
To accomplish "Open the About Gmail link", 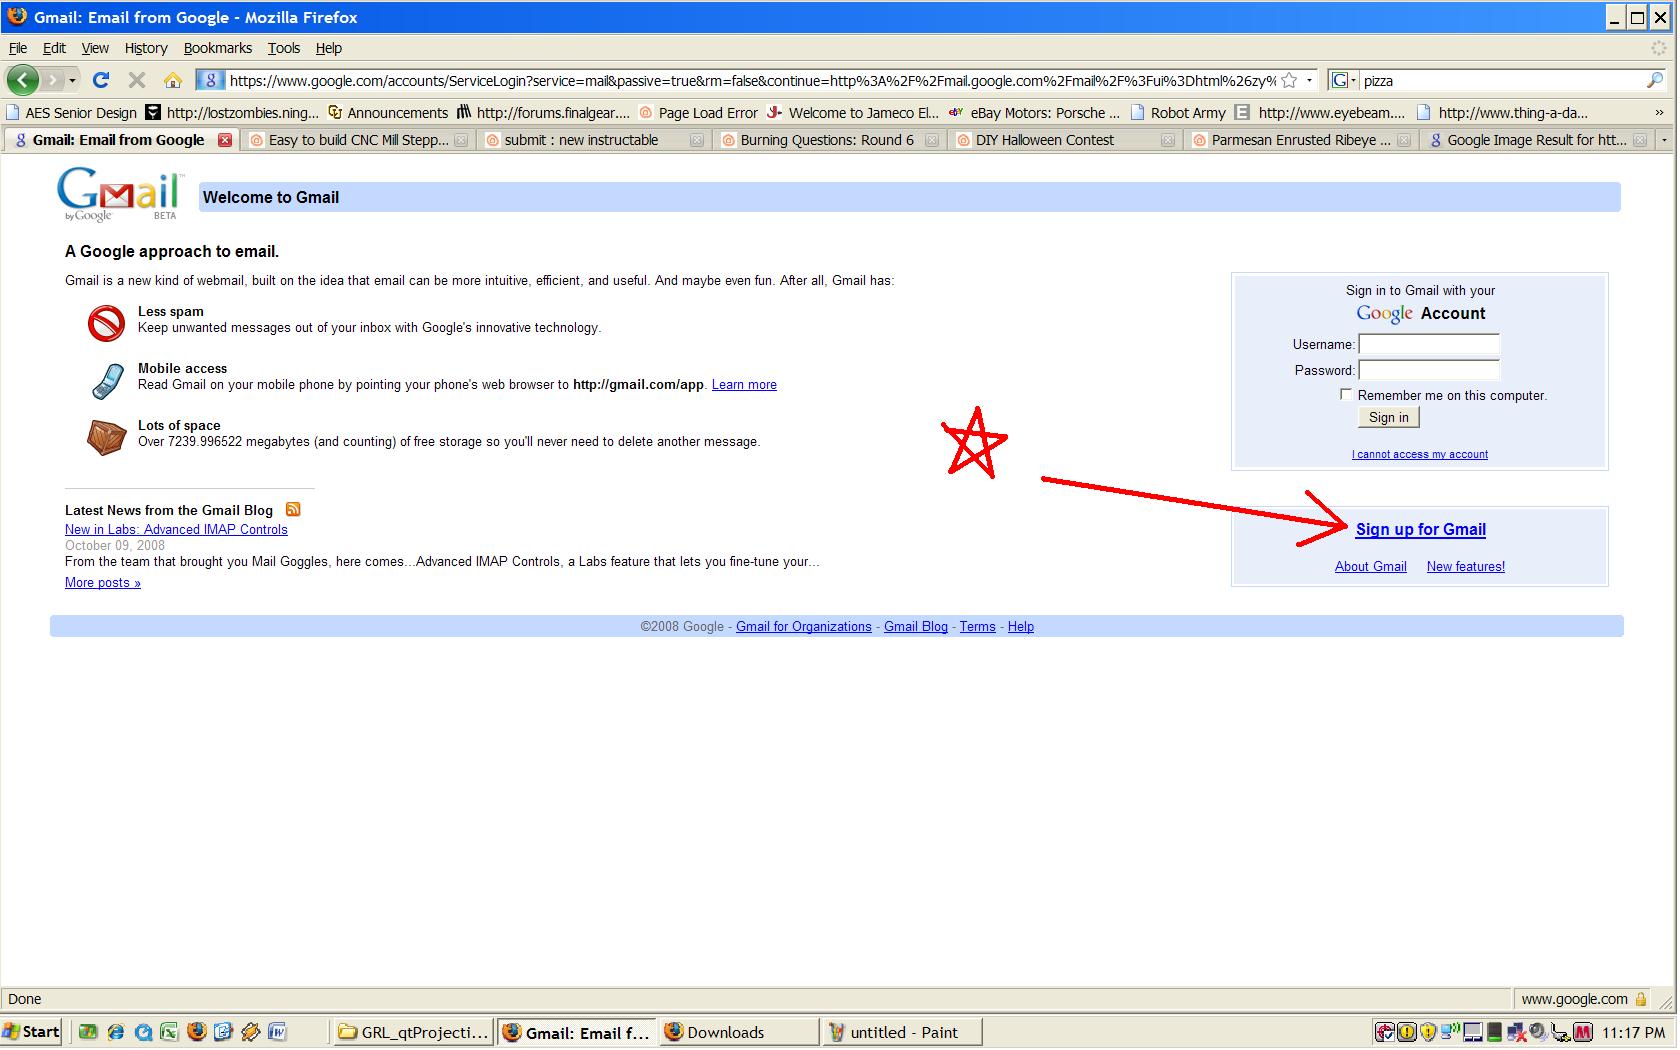I will (1371, 567).
